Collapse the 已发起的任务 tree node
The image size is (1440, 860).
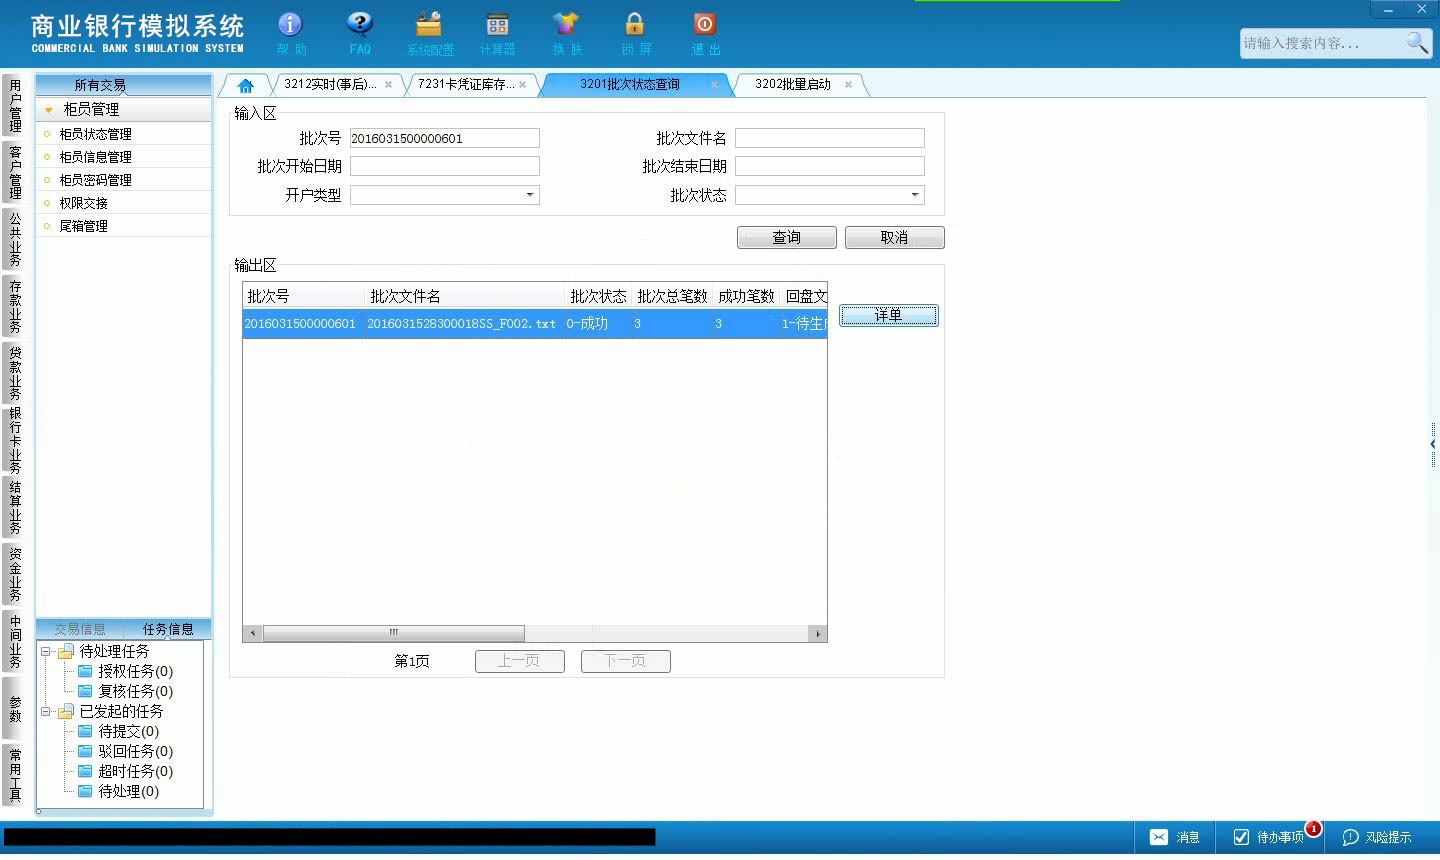[x=45, y=711]
